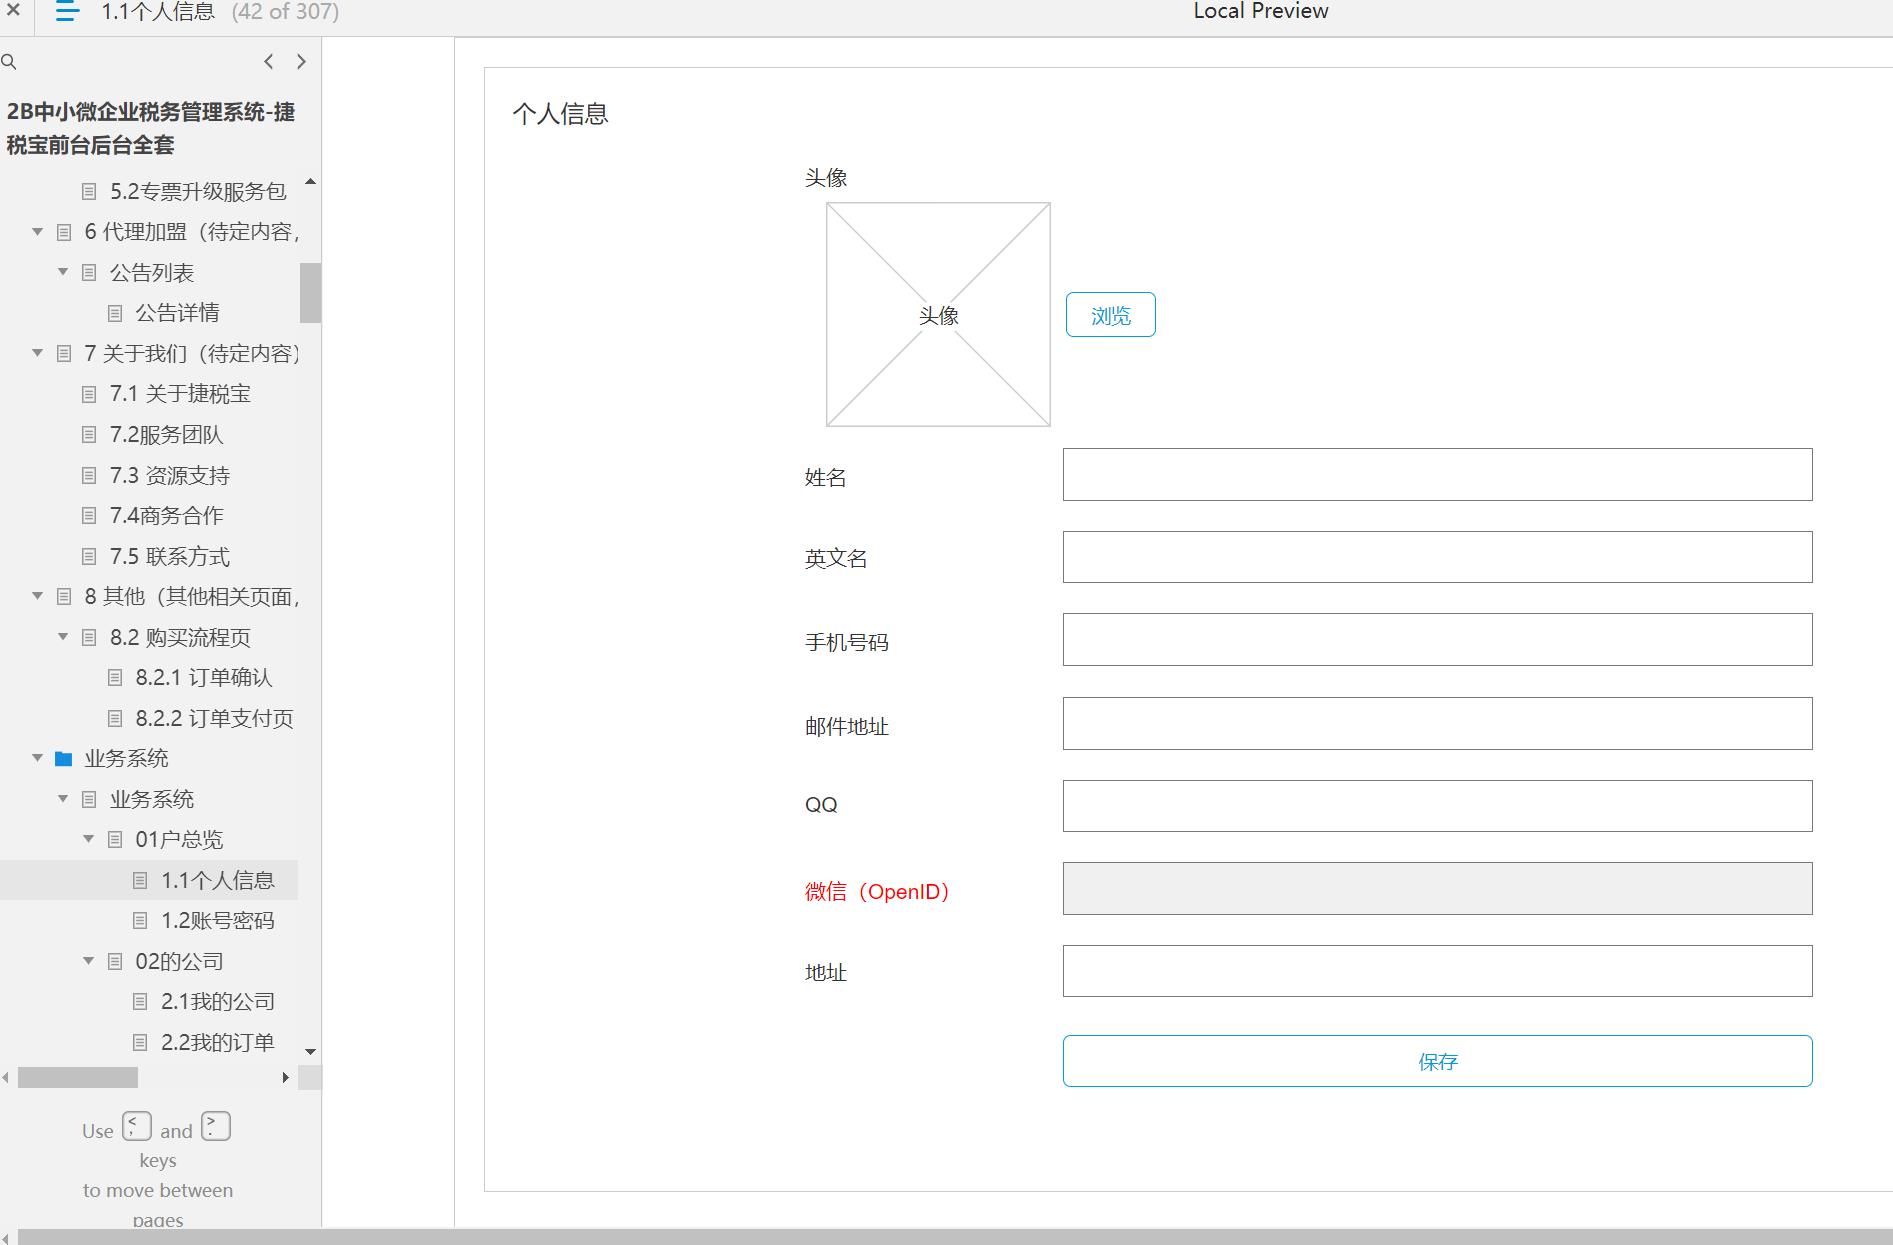This screenshot has width=1893, height=1245.
Task: Open page 7.5 联系方式
Action: [170, 557]
